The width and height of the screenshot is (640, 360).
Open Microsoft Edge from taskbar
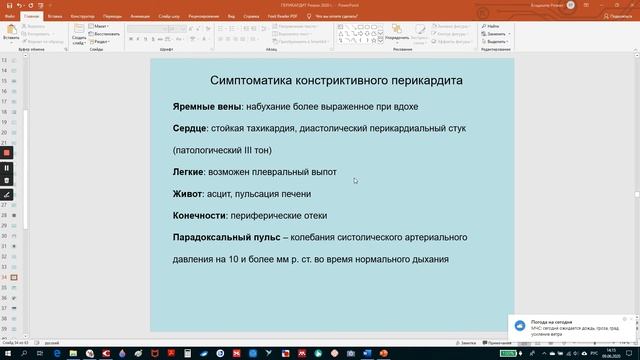pyautogui.click(x=57, y=353)
